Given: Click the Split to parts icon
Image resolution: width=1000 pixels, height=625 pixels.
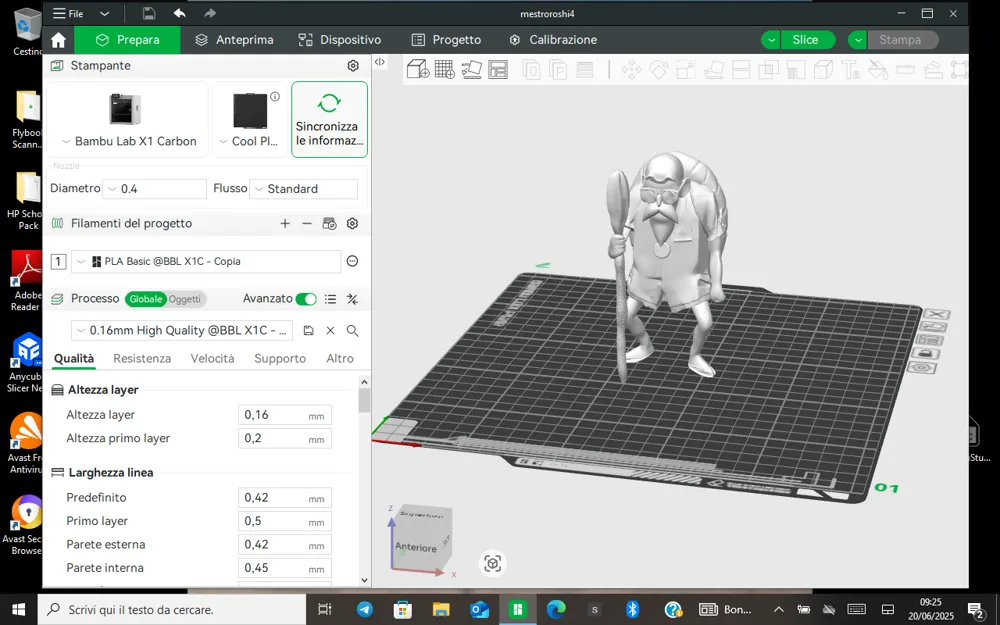Looking at the screenshot, I should pos(558,69).
